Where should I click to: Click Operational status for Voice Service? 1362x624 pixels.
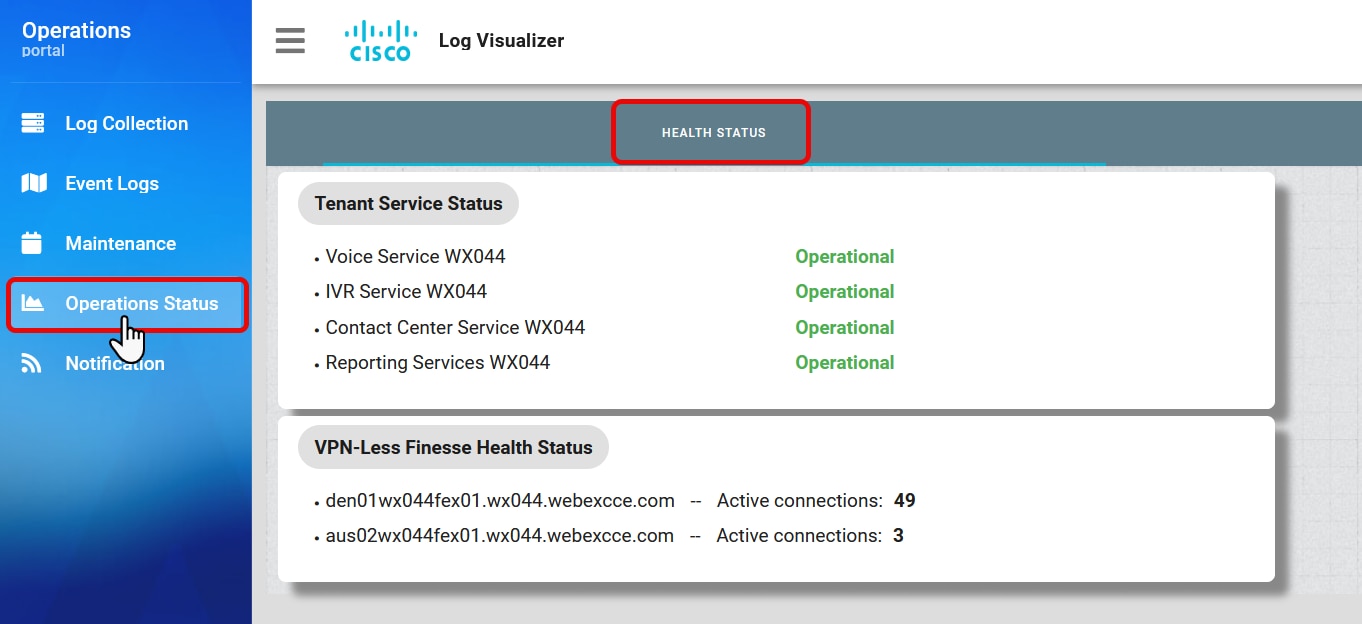click(844, 257)
